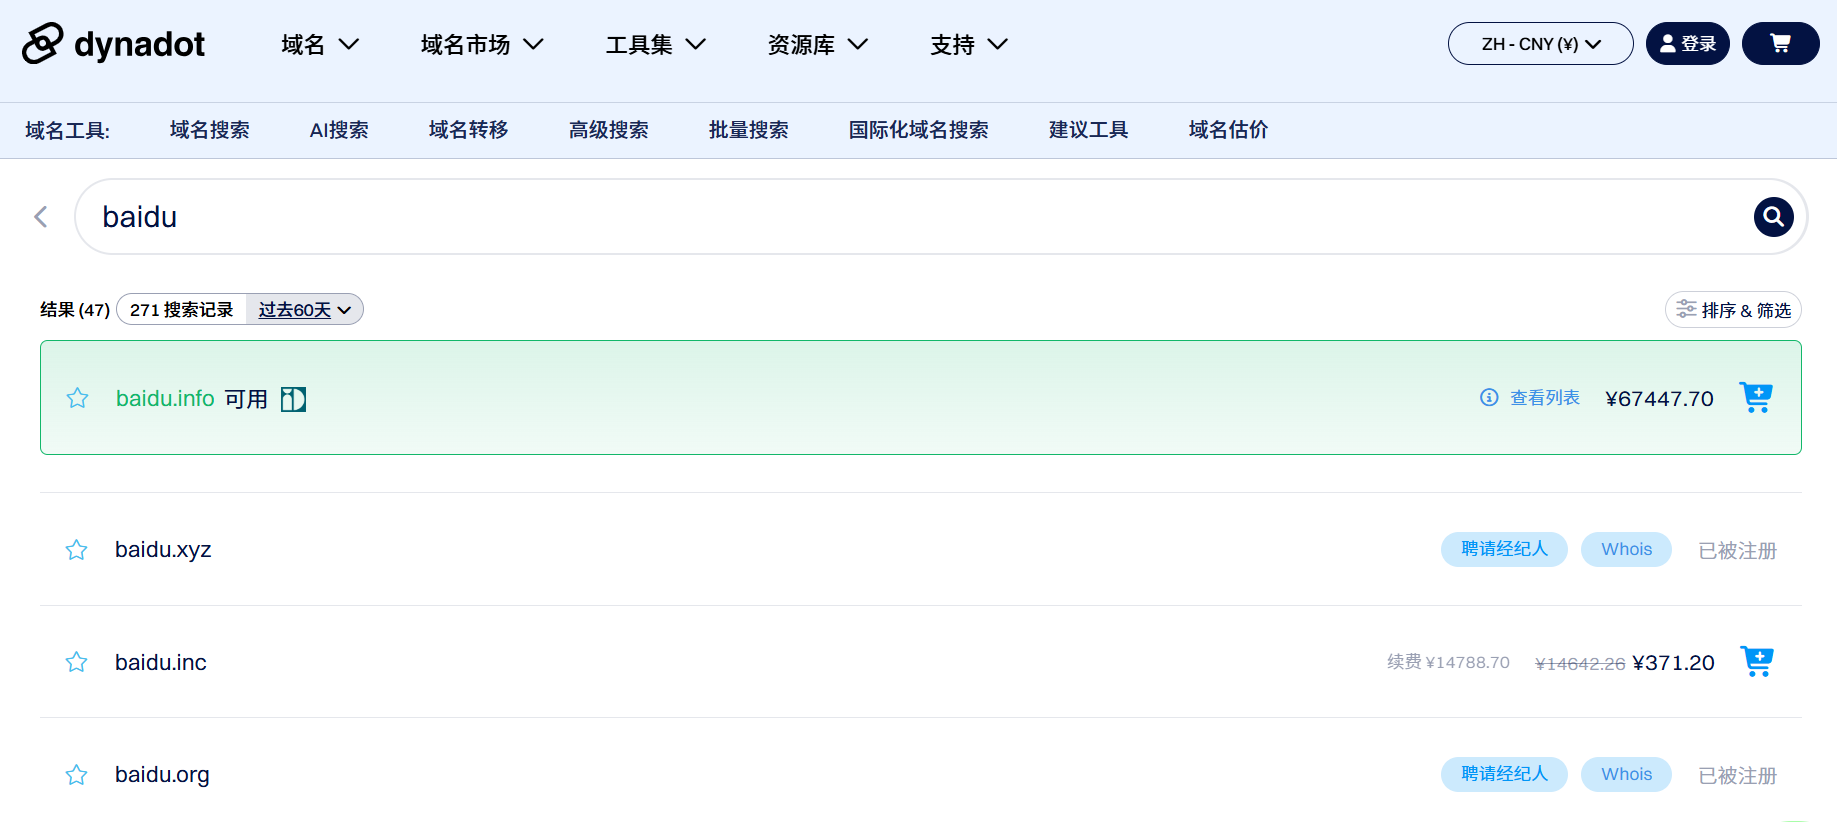Select AI搜索 tool tab
1837x822 pixels.
click(339, 130)
